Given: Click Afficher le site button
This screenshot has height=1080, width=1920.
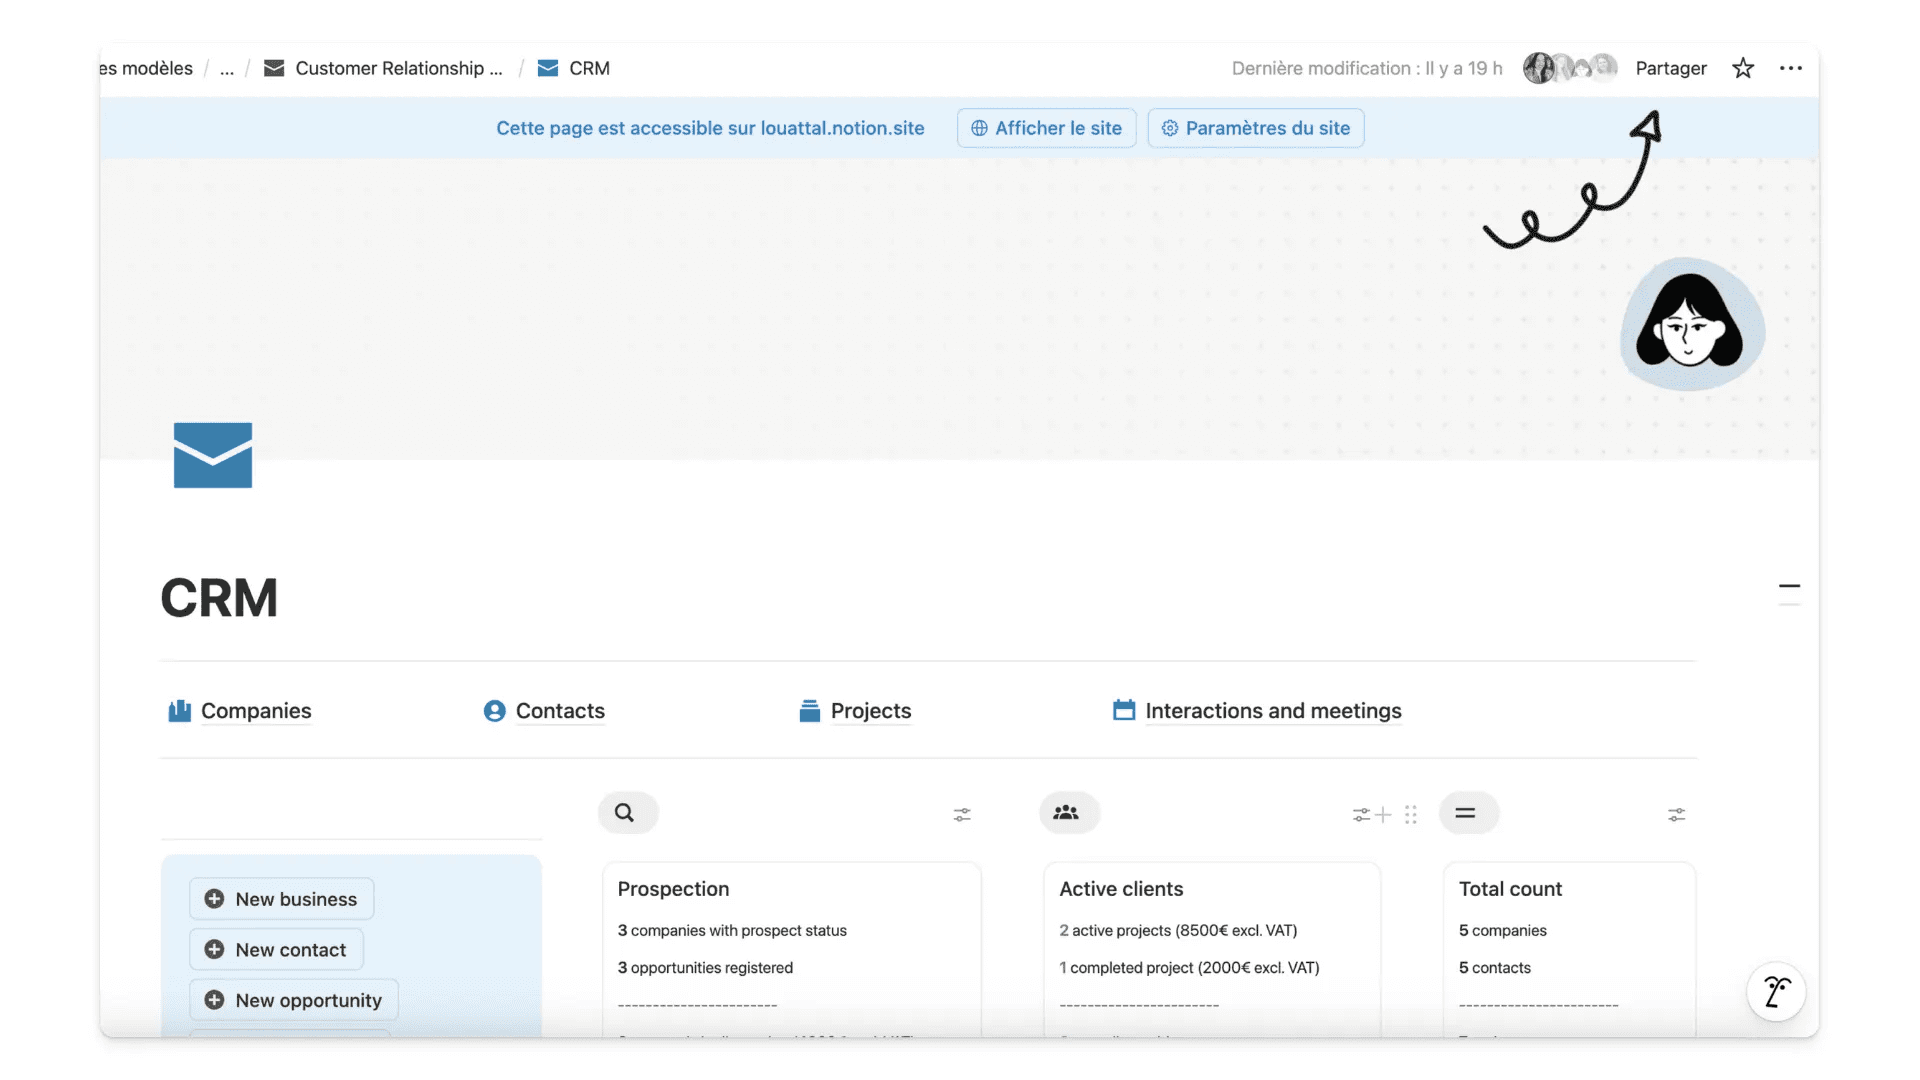Looking at the screenshot, I should pos(1046,128).
